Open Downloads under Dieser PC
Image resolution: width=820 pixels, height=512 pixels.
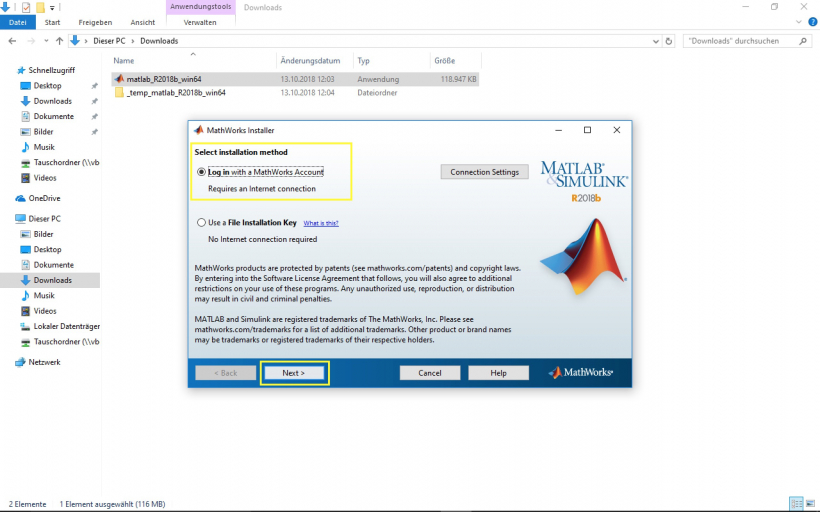tap(52, 280)
